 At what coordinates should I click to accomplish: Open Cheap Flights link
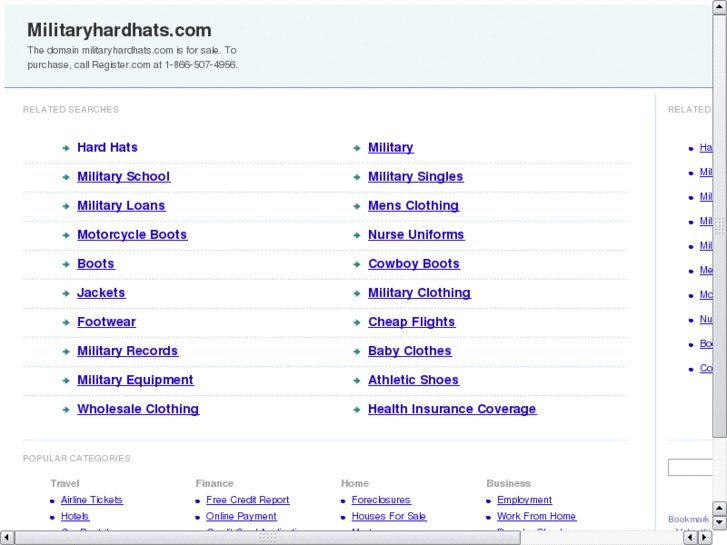coord(411,322)
